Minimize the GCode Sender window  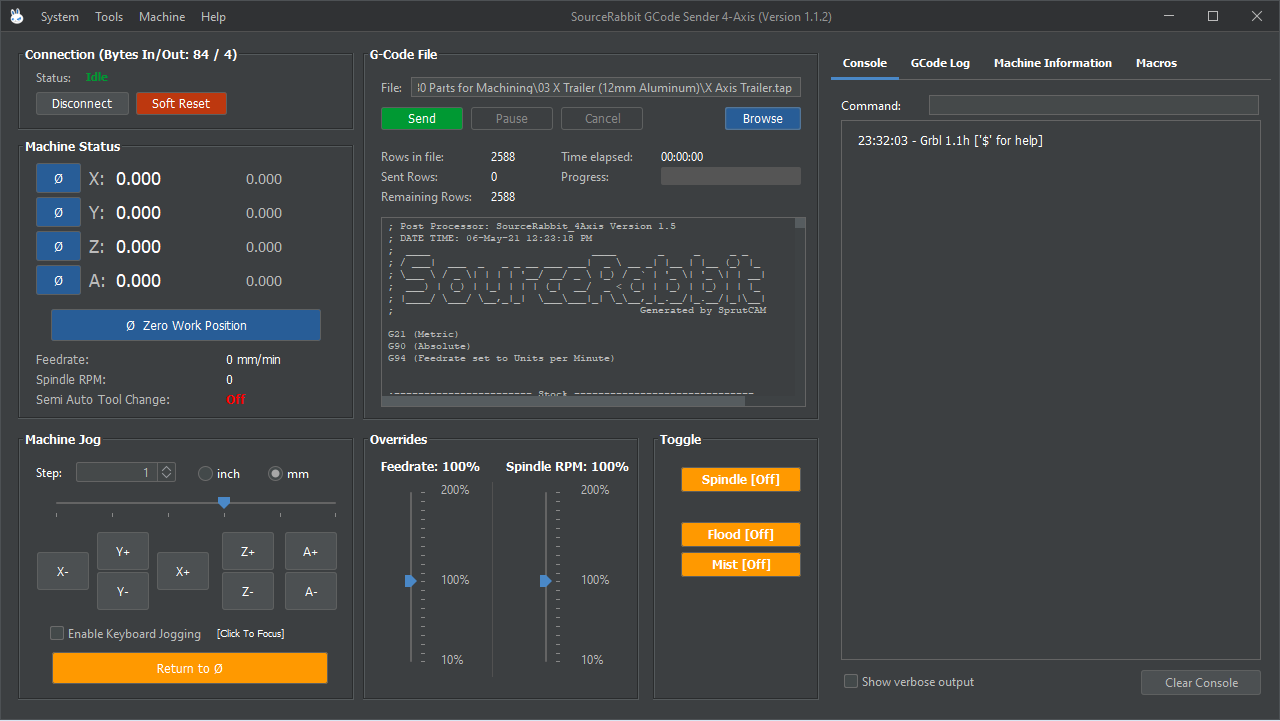tap(1167, 16)
